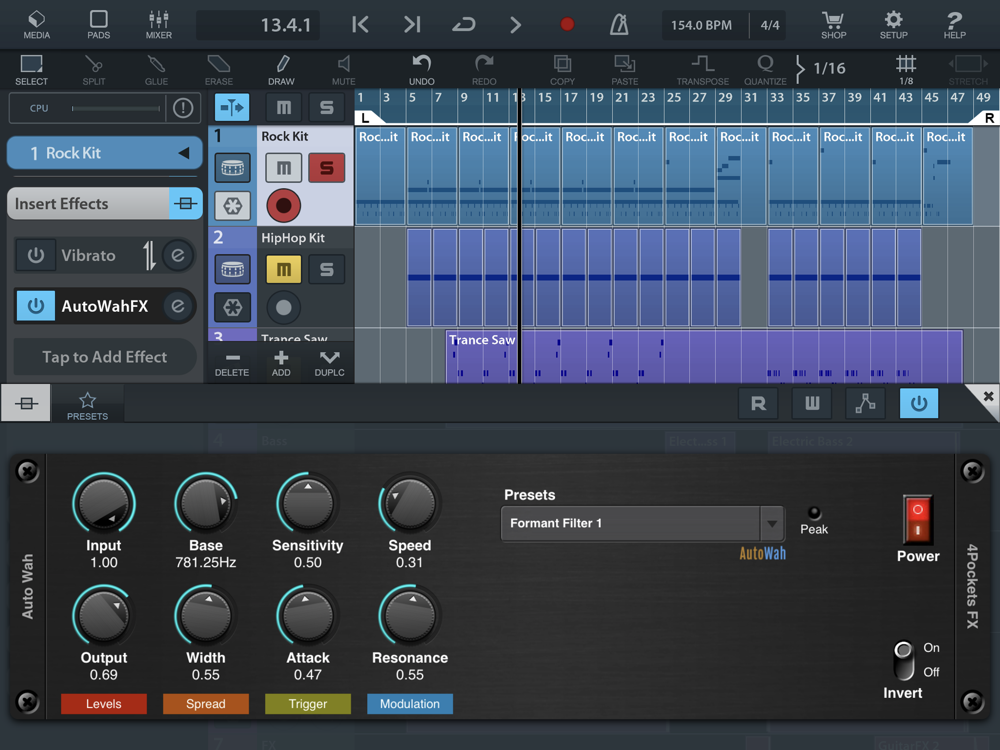This screenshot has height=750, width=1000.
Task: Start recording with the red record button
Action: point(567,25)
